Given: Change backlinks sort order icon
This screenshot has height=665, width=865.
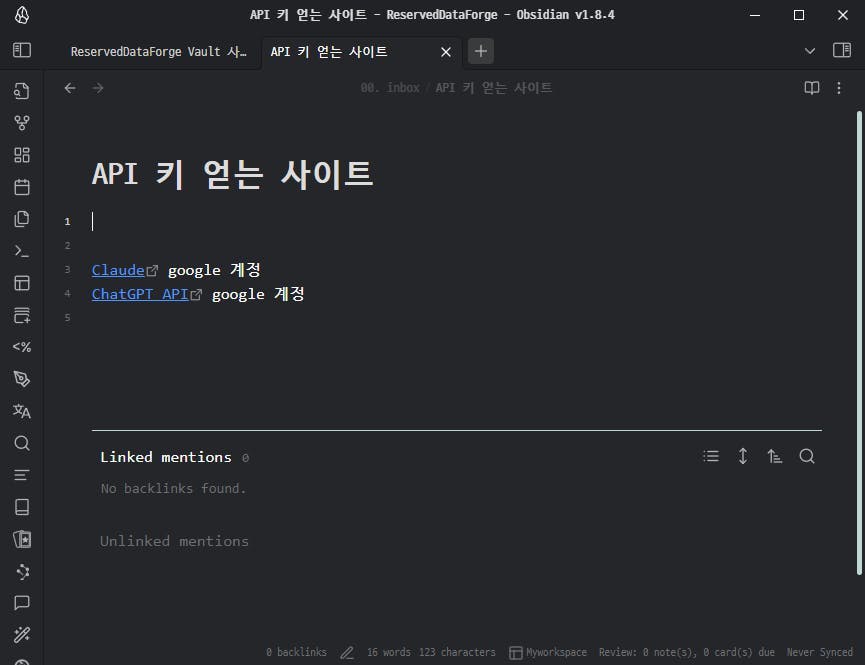Looking at the screenshot, I should [775, 456].
